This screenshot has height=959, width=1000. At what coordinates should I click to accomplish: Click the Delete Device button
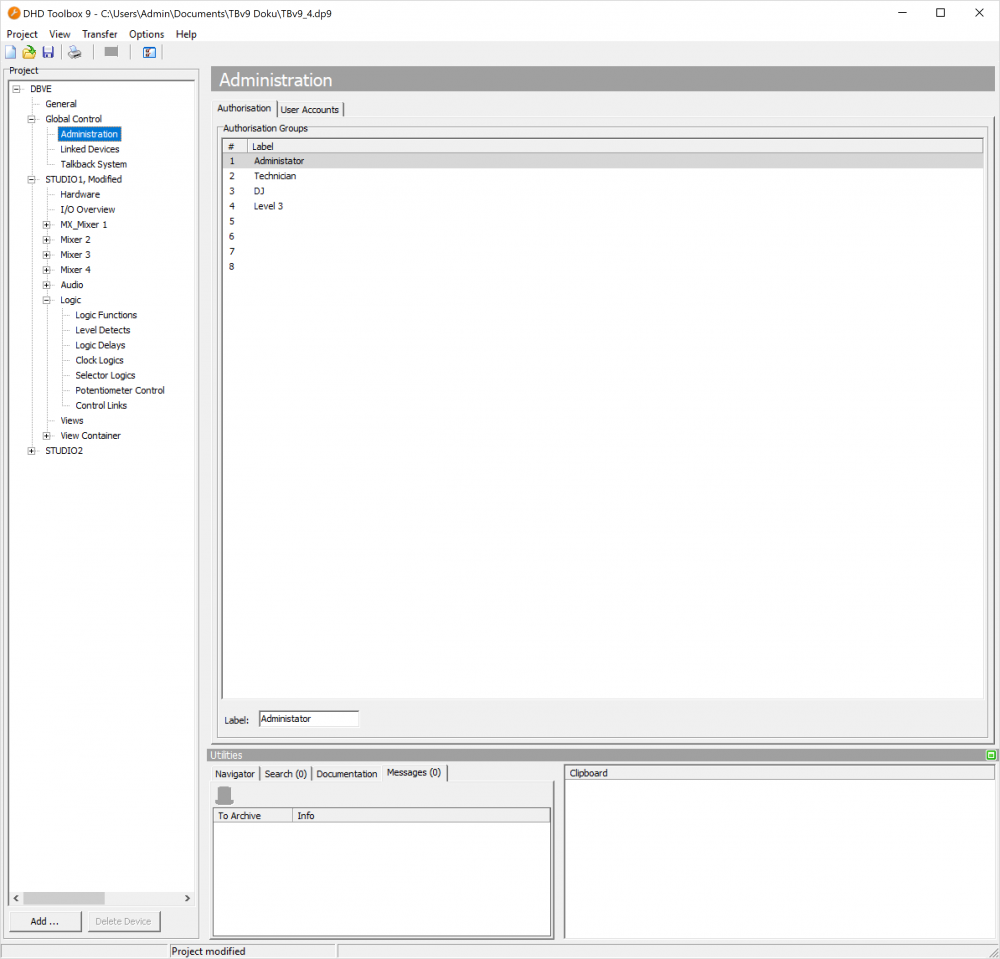[123, 921]
